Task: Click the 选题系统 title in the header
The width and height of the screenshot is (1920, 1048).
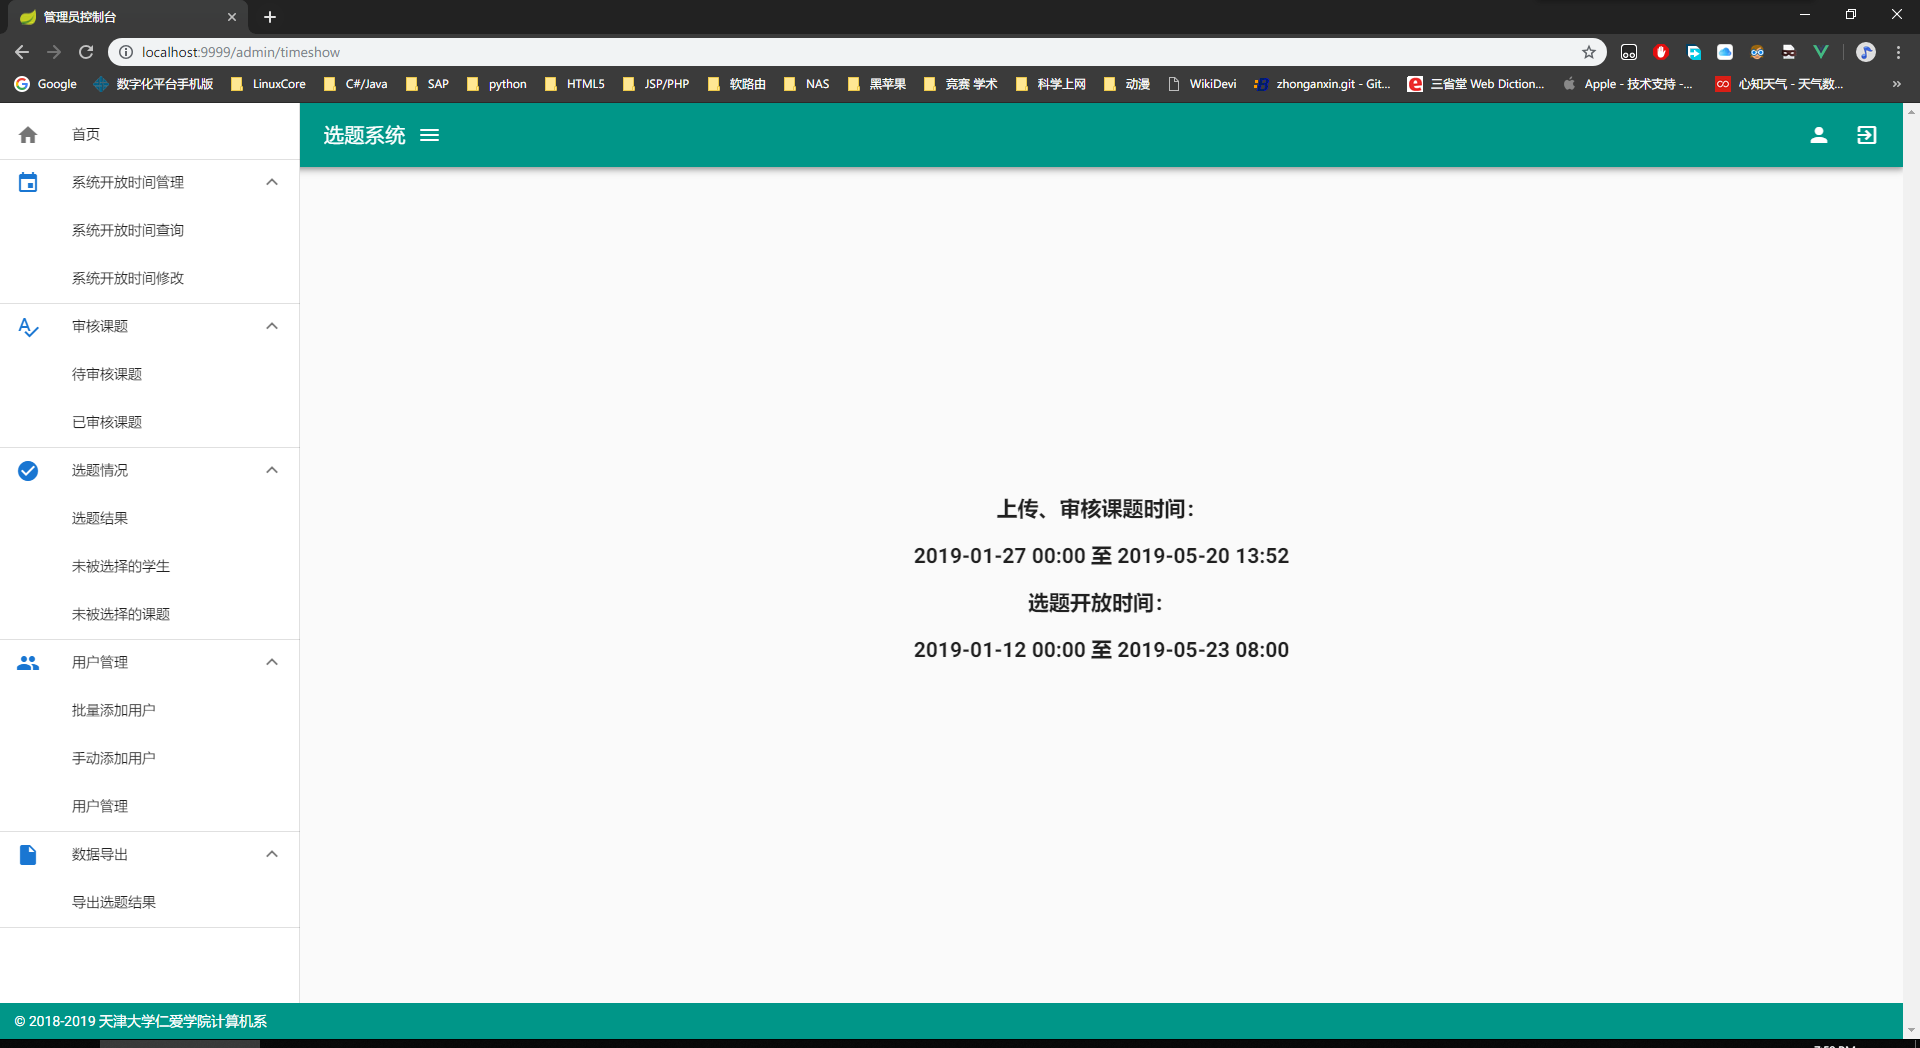Action: pyautogui.click(x=364, y=135)
